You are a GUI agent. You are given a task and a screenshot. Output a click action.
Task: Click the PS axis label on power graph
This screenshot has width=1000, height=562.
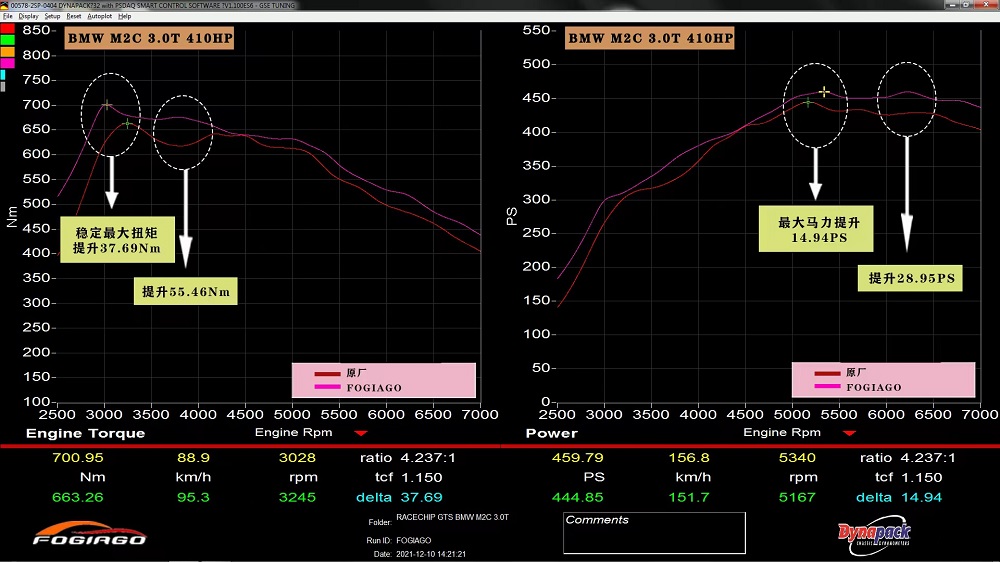click(x=511, y=216)
